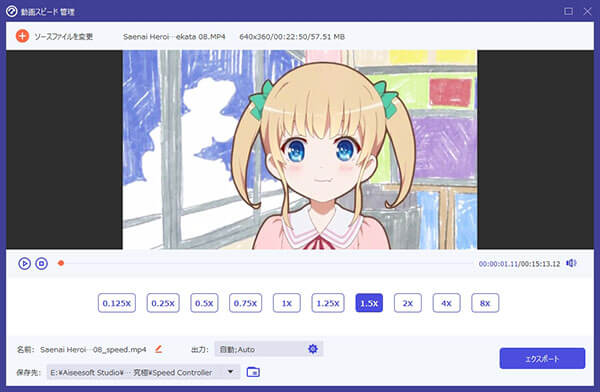Image resolution: width=600 pixels, height=392 pixels.
Task: Expand the save destination dropdown
Action: click(231, 372)
